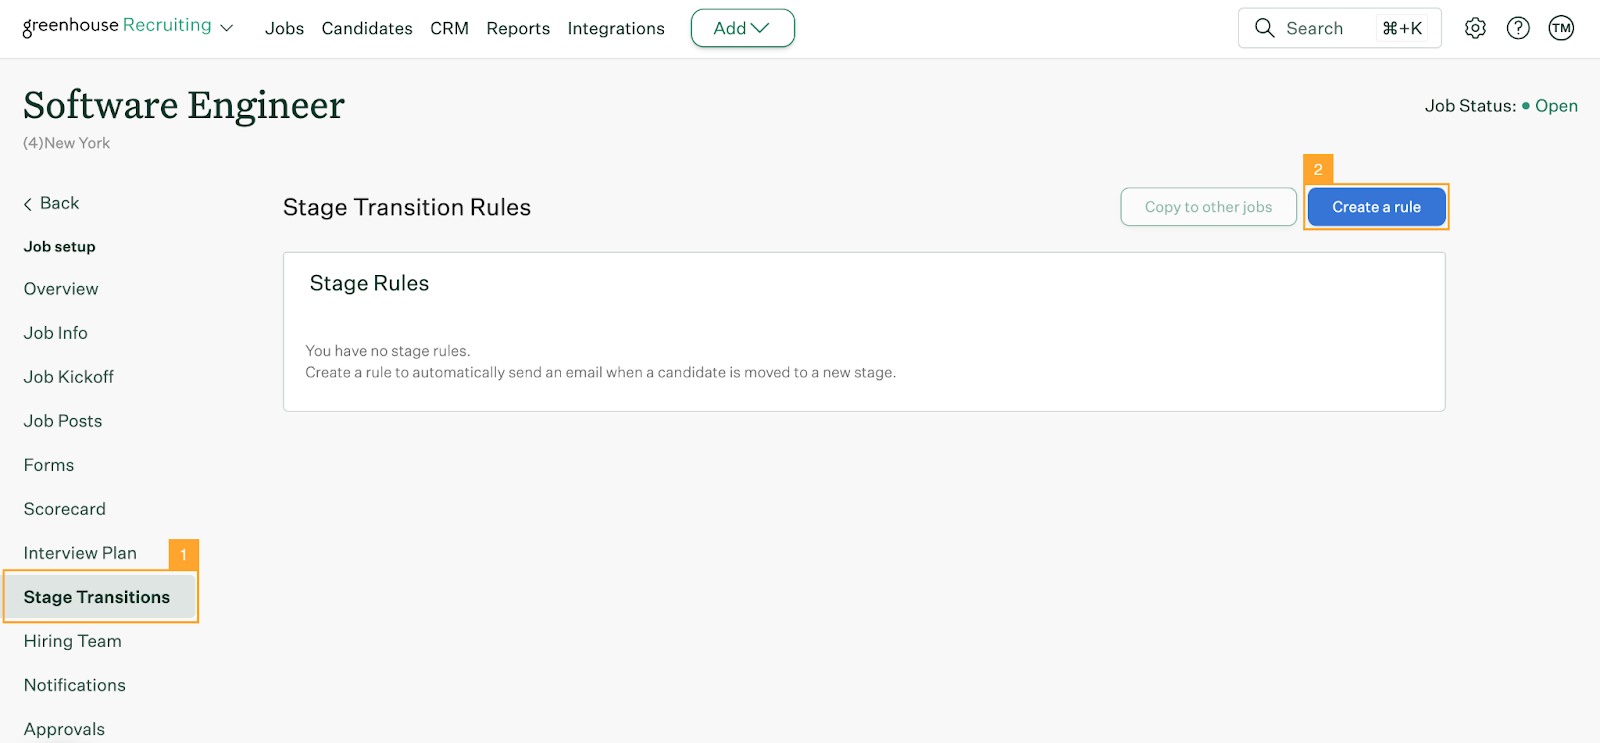
Task: Open the CRM navigation item
Action: (x=449, y=28)
